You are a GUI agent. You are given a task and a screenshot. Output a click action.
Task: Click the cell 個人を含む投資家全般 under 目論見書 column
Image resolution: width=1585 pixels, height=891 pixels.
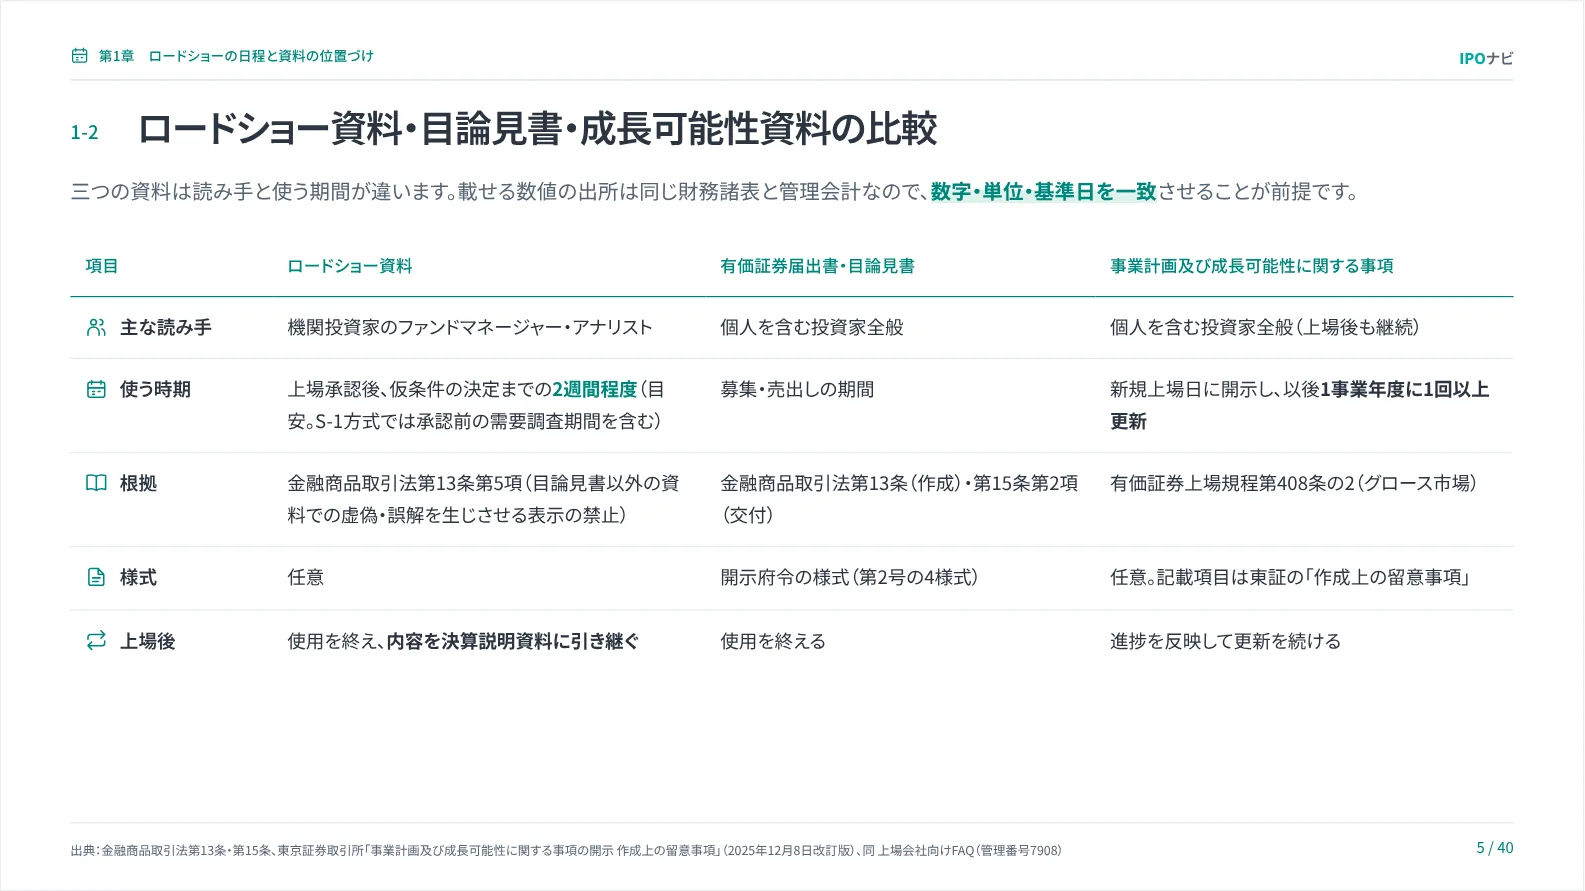click(812, 327)
